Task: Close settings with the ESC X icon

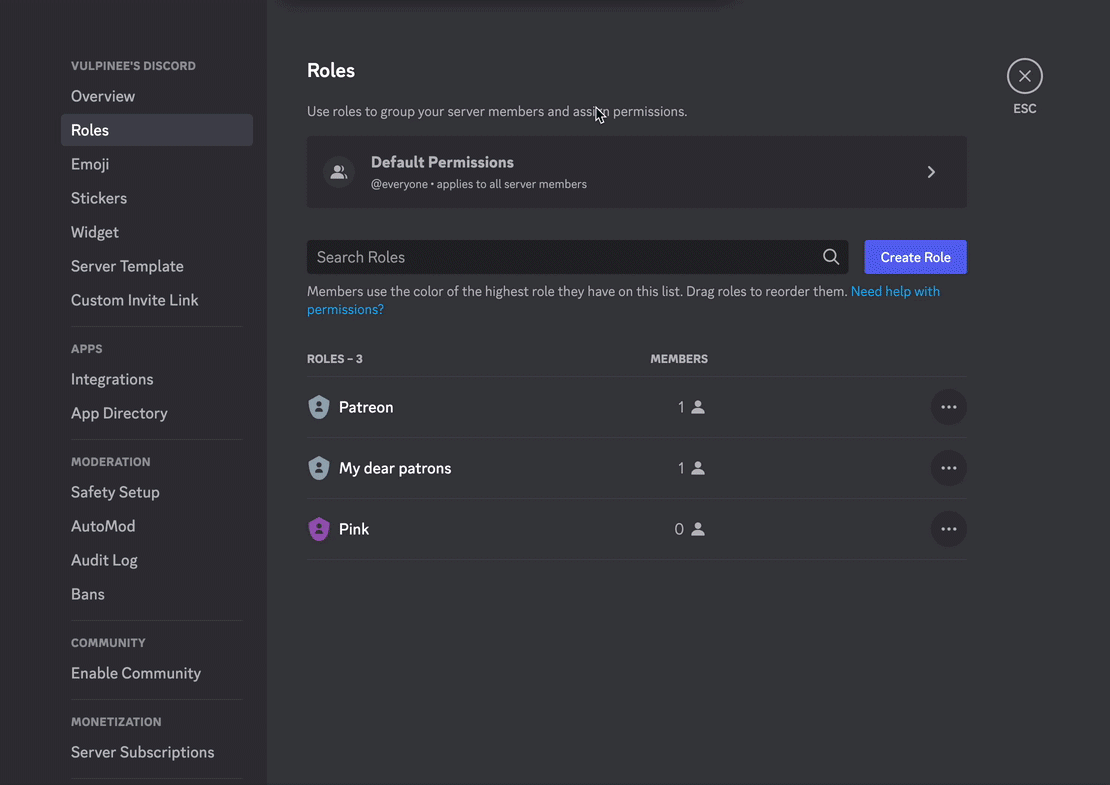Action: [x=1024, y=76]
